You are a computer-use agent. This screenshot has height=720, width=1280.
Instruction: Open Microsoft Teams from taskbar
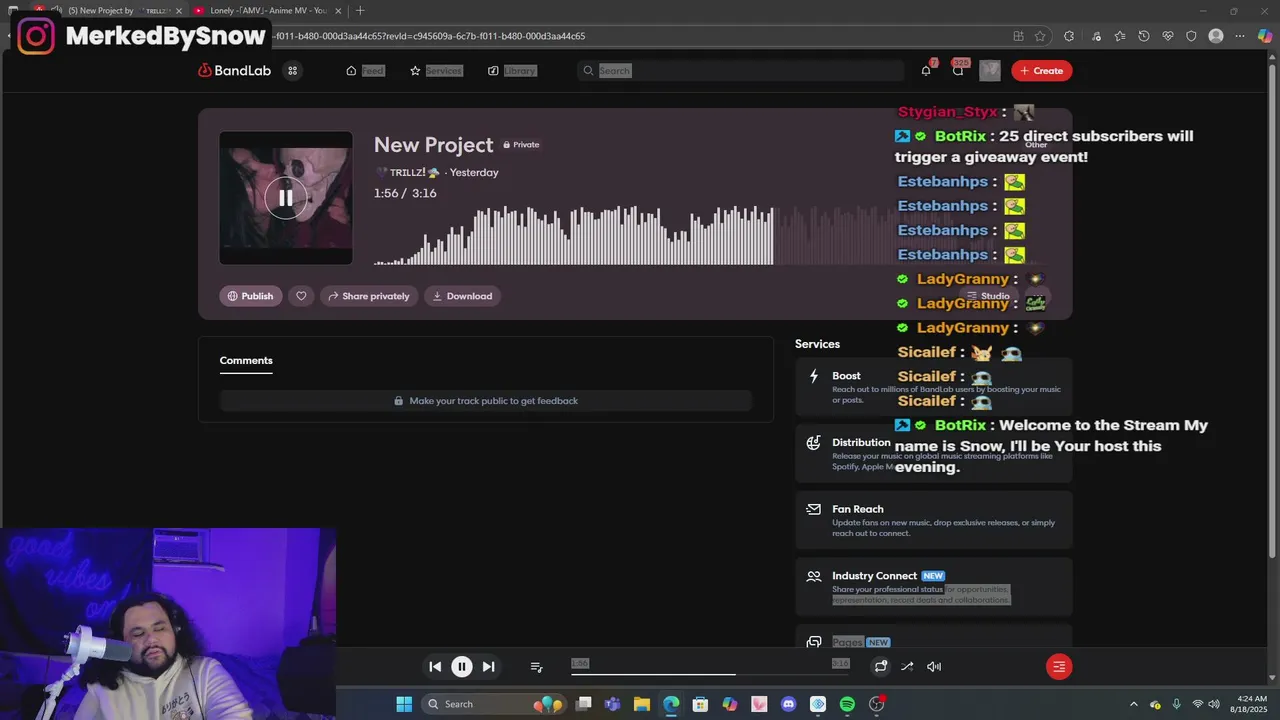[x=612, y=704]
